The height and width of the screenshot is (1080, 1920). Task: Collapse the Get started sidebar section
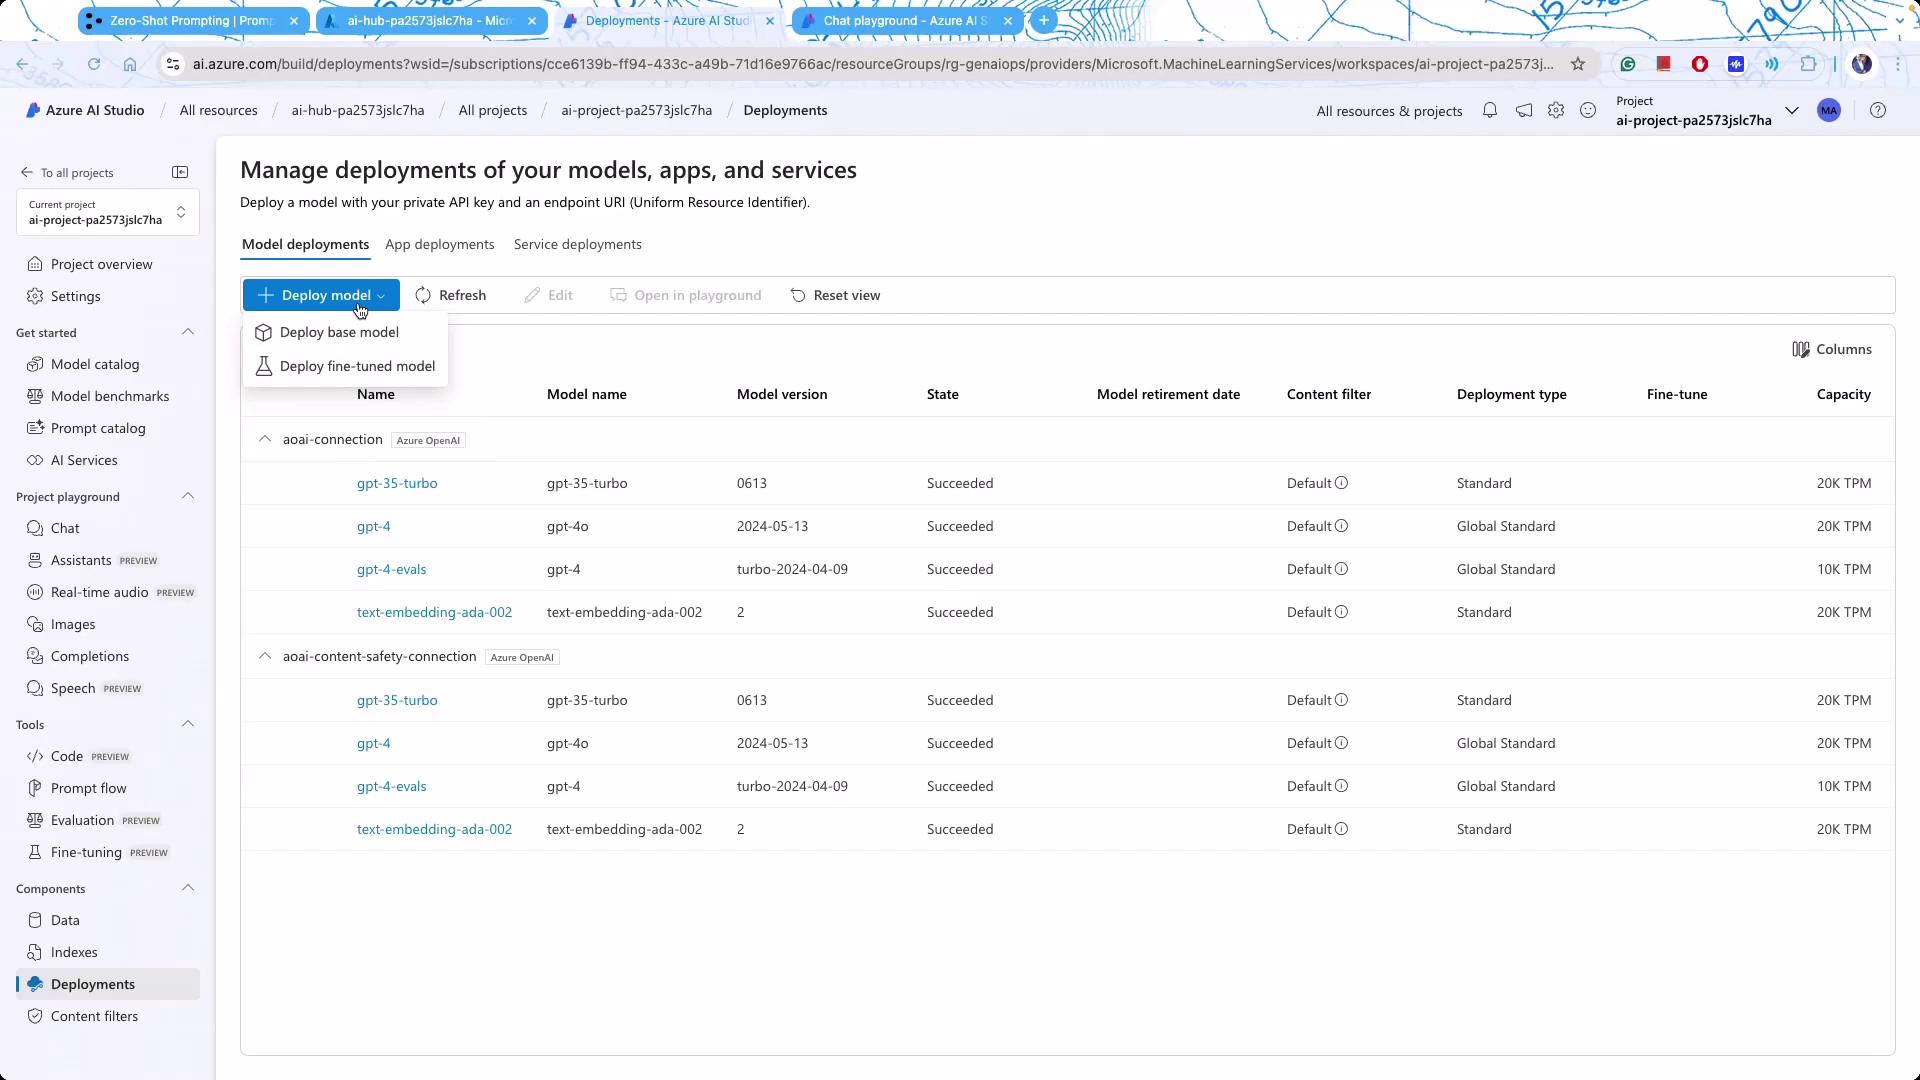tap(187, 332)
